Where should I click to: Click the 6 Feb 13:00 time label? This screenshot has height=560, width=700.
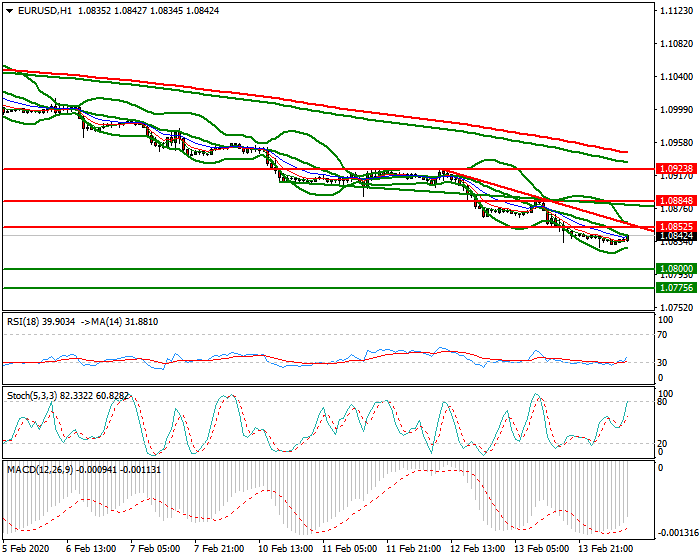point(91,548)
